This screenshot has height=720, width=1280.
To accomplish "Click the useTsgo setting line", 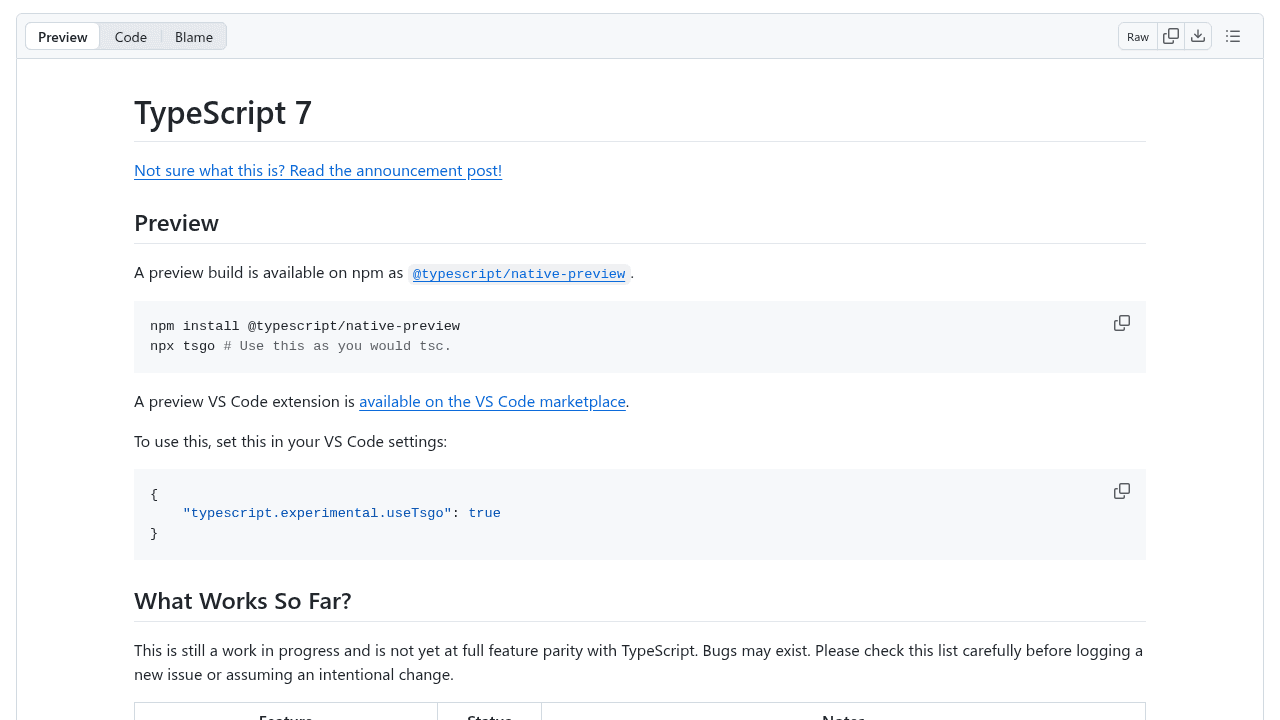I will tap(341, 513).
